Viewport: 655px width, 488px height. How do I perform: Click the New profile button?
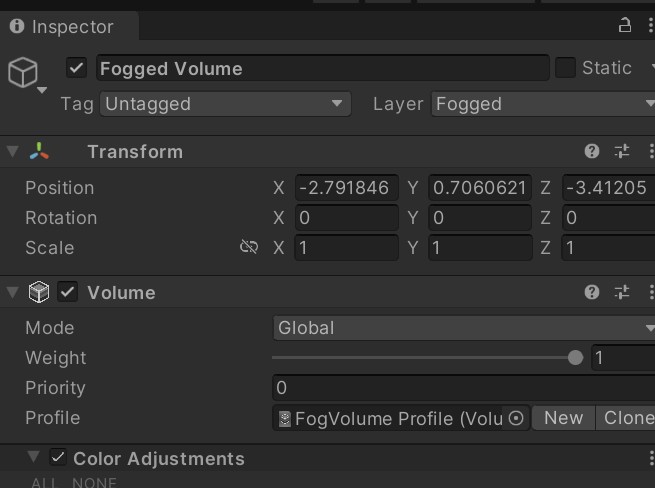coord(563,418)
